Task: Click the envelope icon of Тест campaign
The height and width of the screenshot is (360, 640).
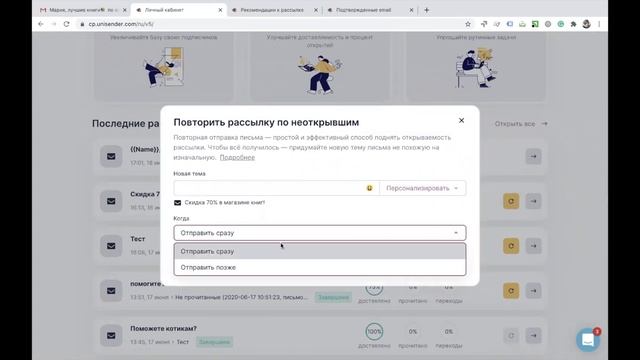Action: pos(111,246)
